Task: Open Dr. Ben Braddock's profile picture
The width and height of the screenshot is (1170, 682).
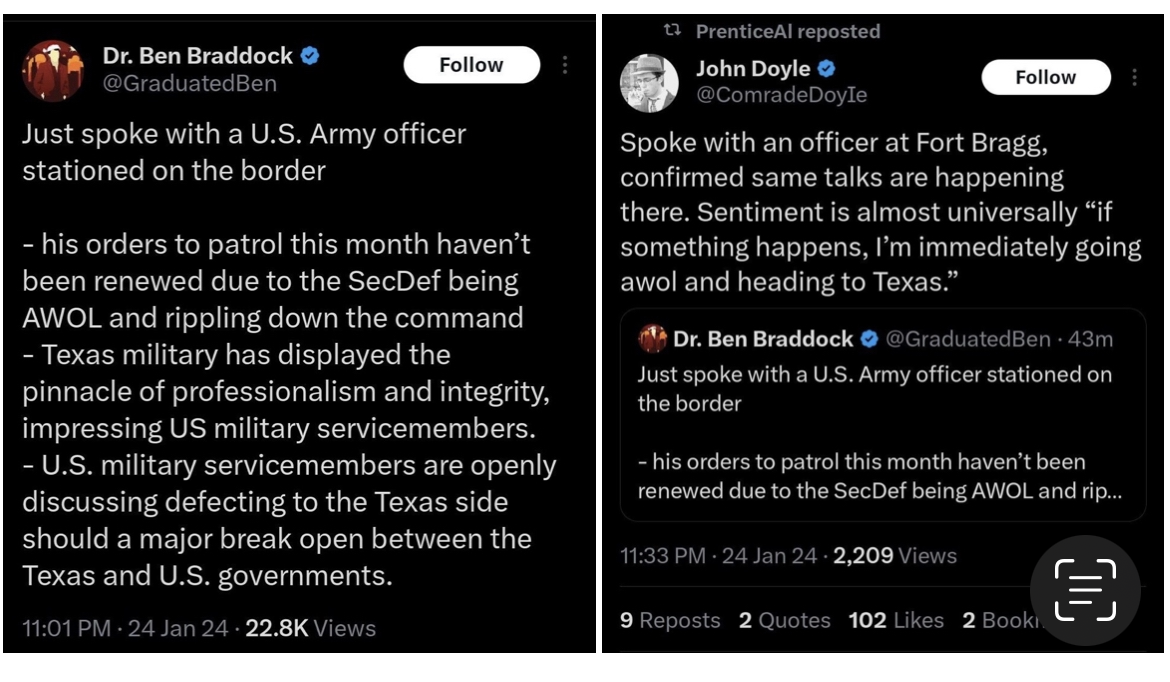Action: (52, 70)
